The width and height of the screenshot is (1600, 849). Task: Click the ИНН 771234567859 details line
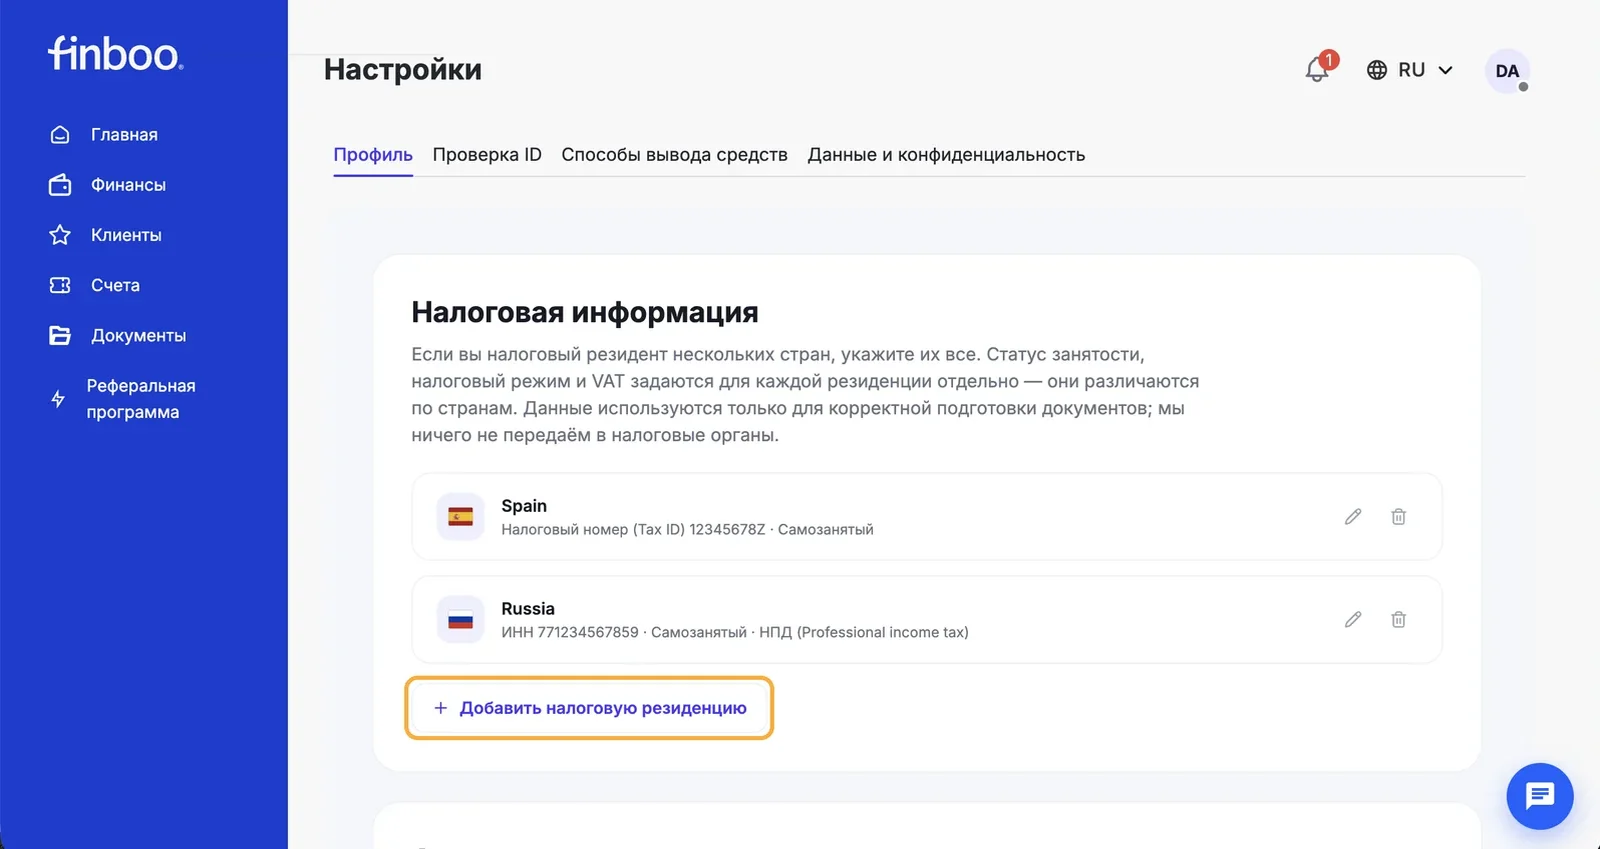[x=735, y=633]
